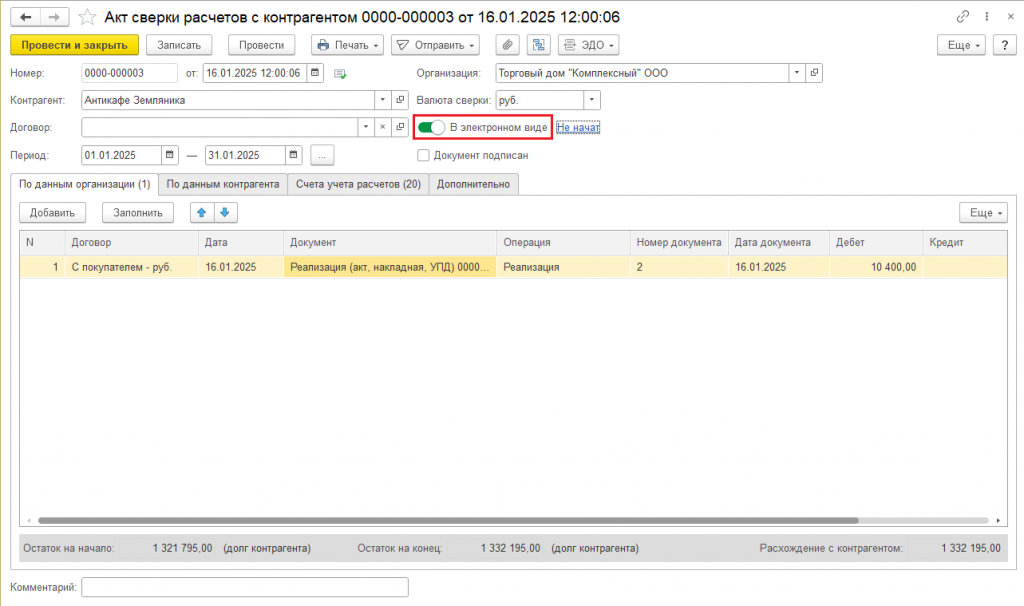Click 'Провести и закрыть' button
Screen dimensions: 1024x606
(74, 45)
